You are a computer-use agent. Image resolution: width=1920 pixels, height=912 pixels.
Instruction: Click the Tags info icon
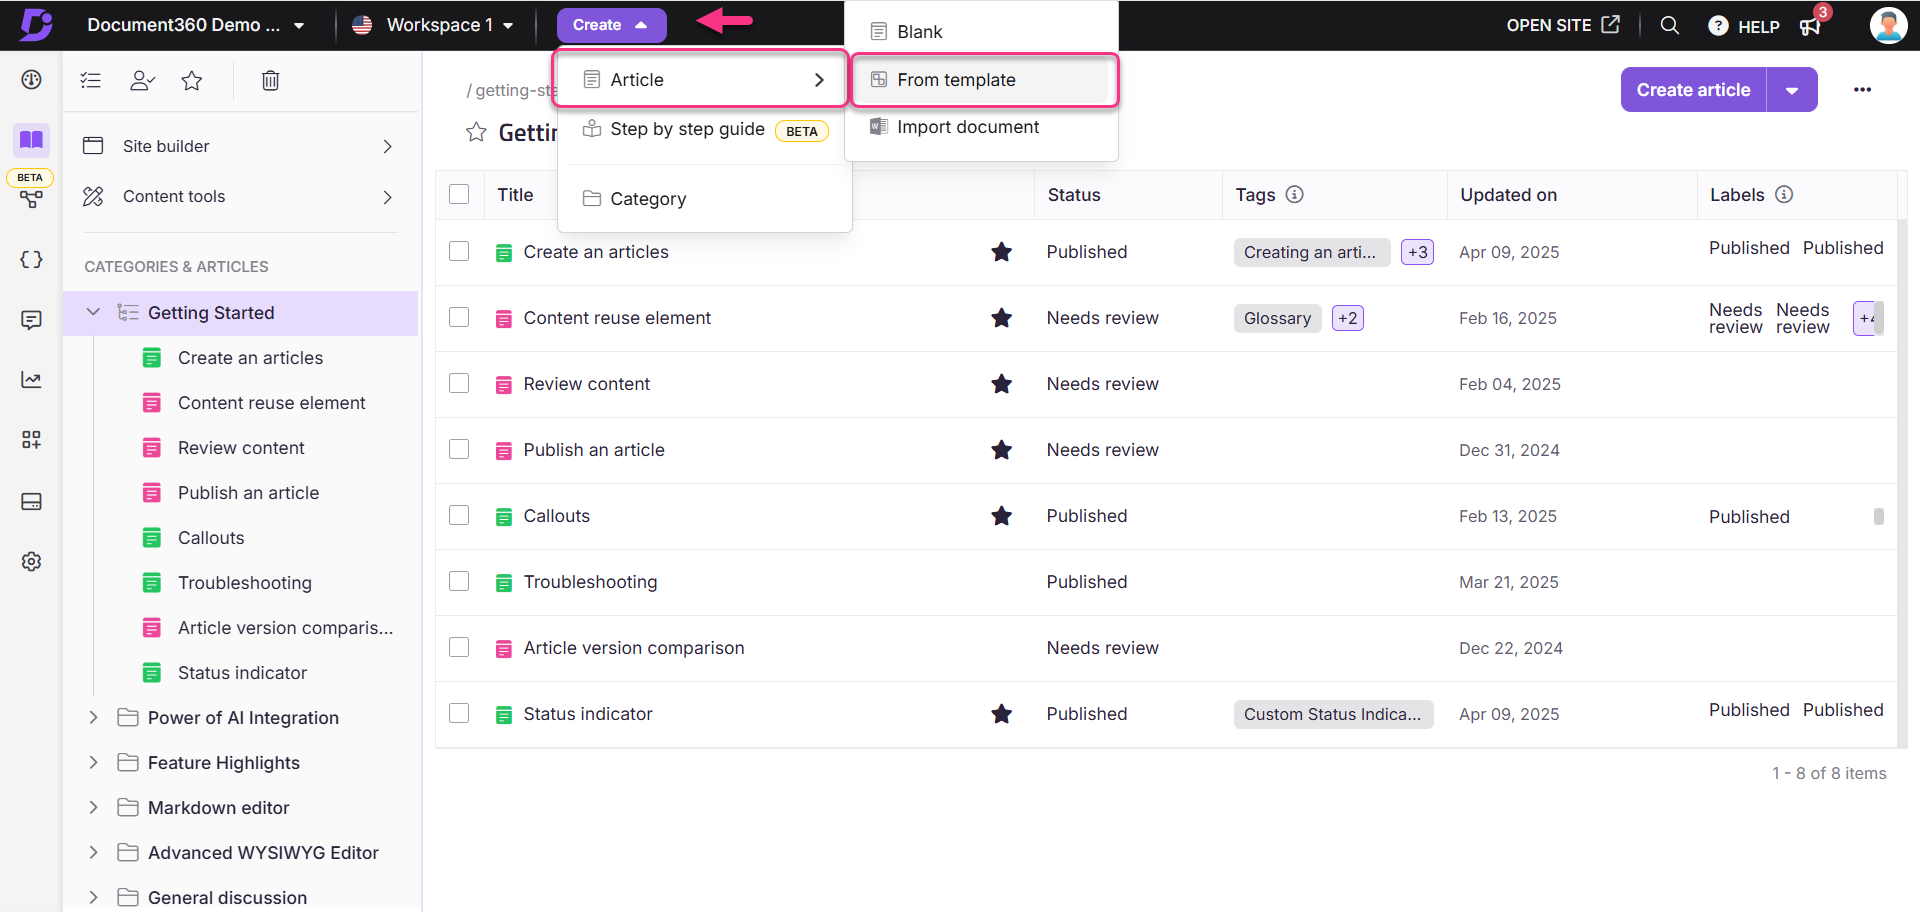pos(1294,194)
